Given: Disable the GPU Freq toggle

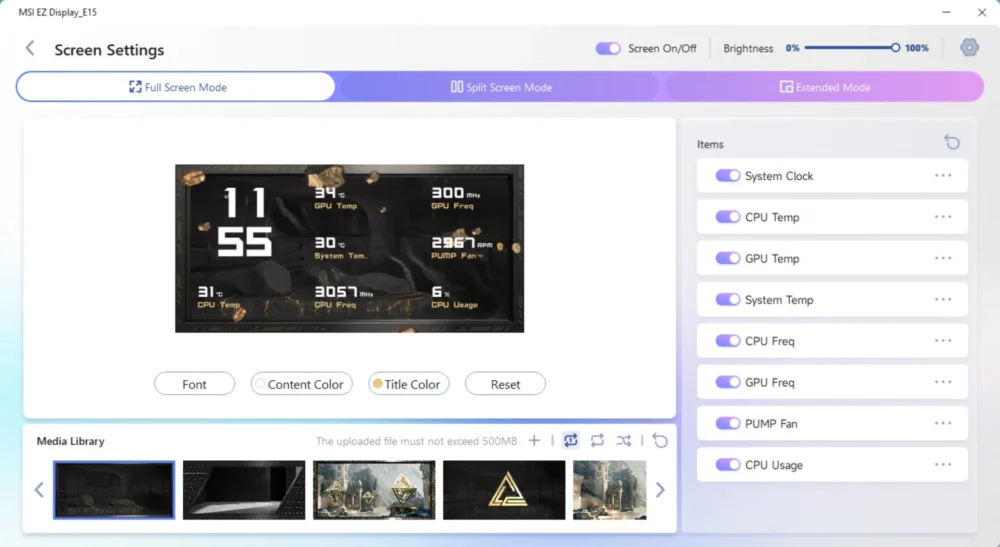Looking at the screenshot, I should (x=728, y=382).
